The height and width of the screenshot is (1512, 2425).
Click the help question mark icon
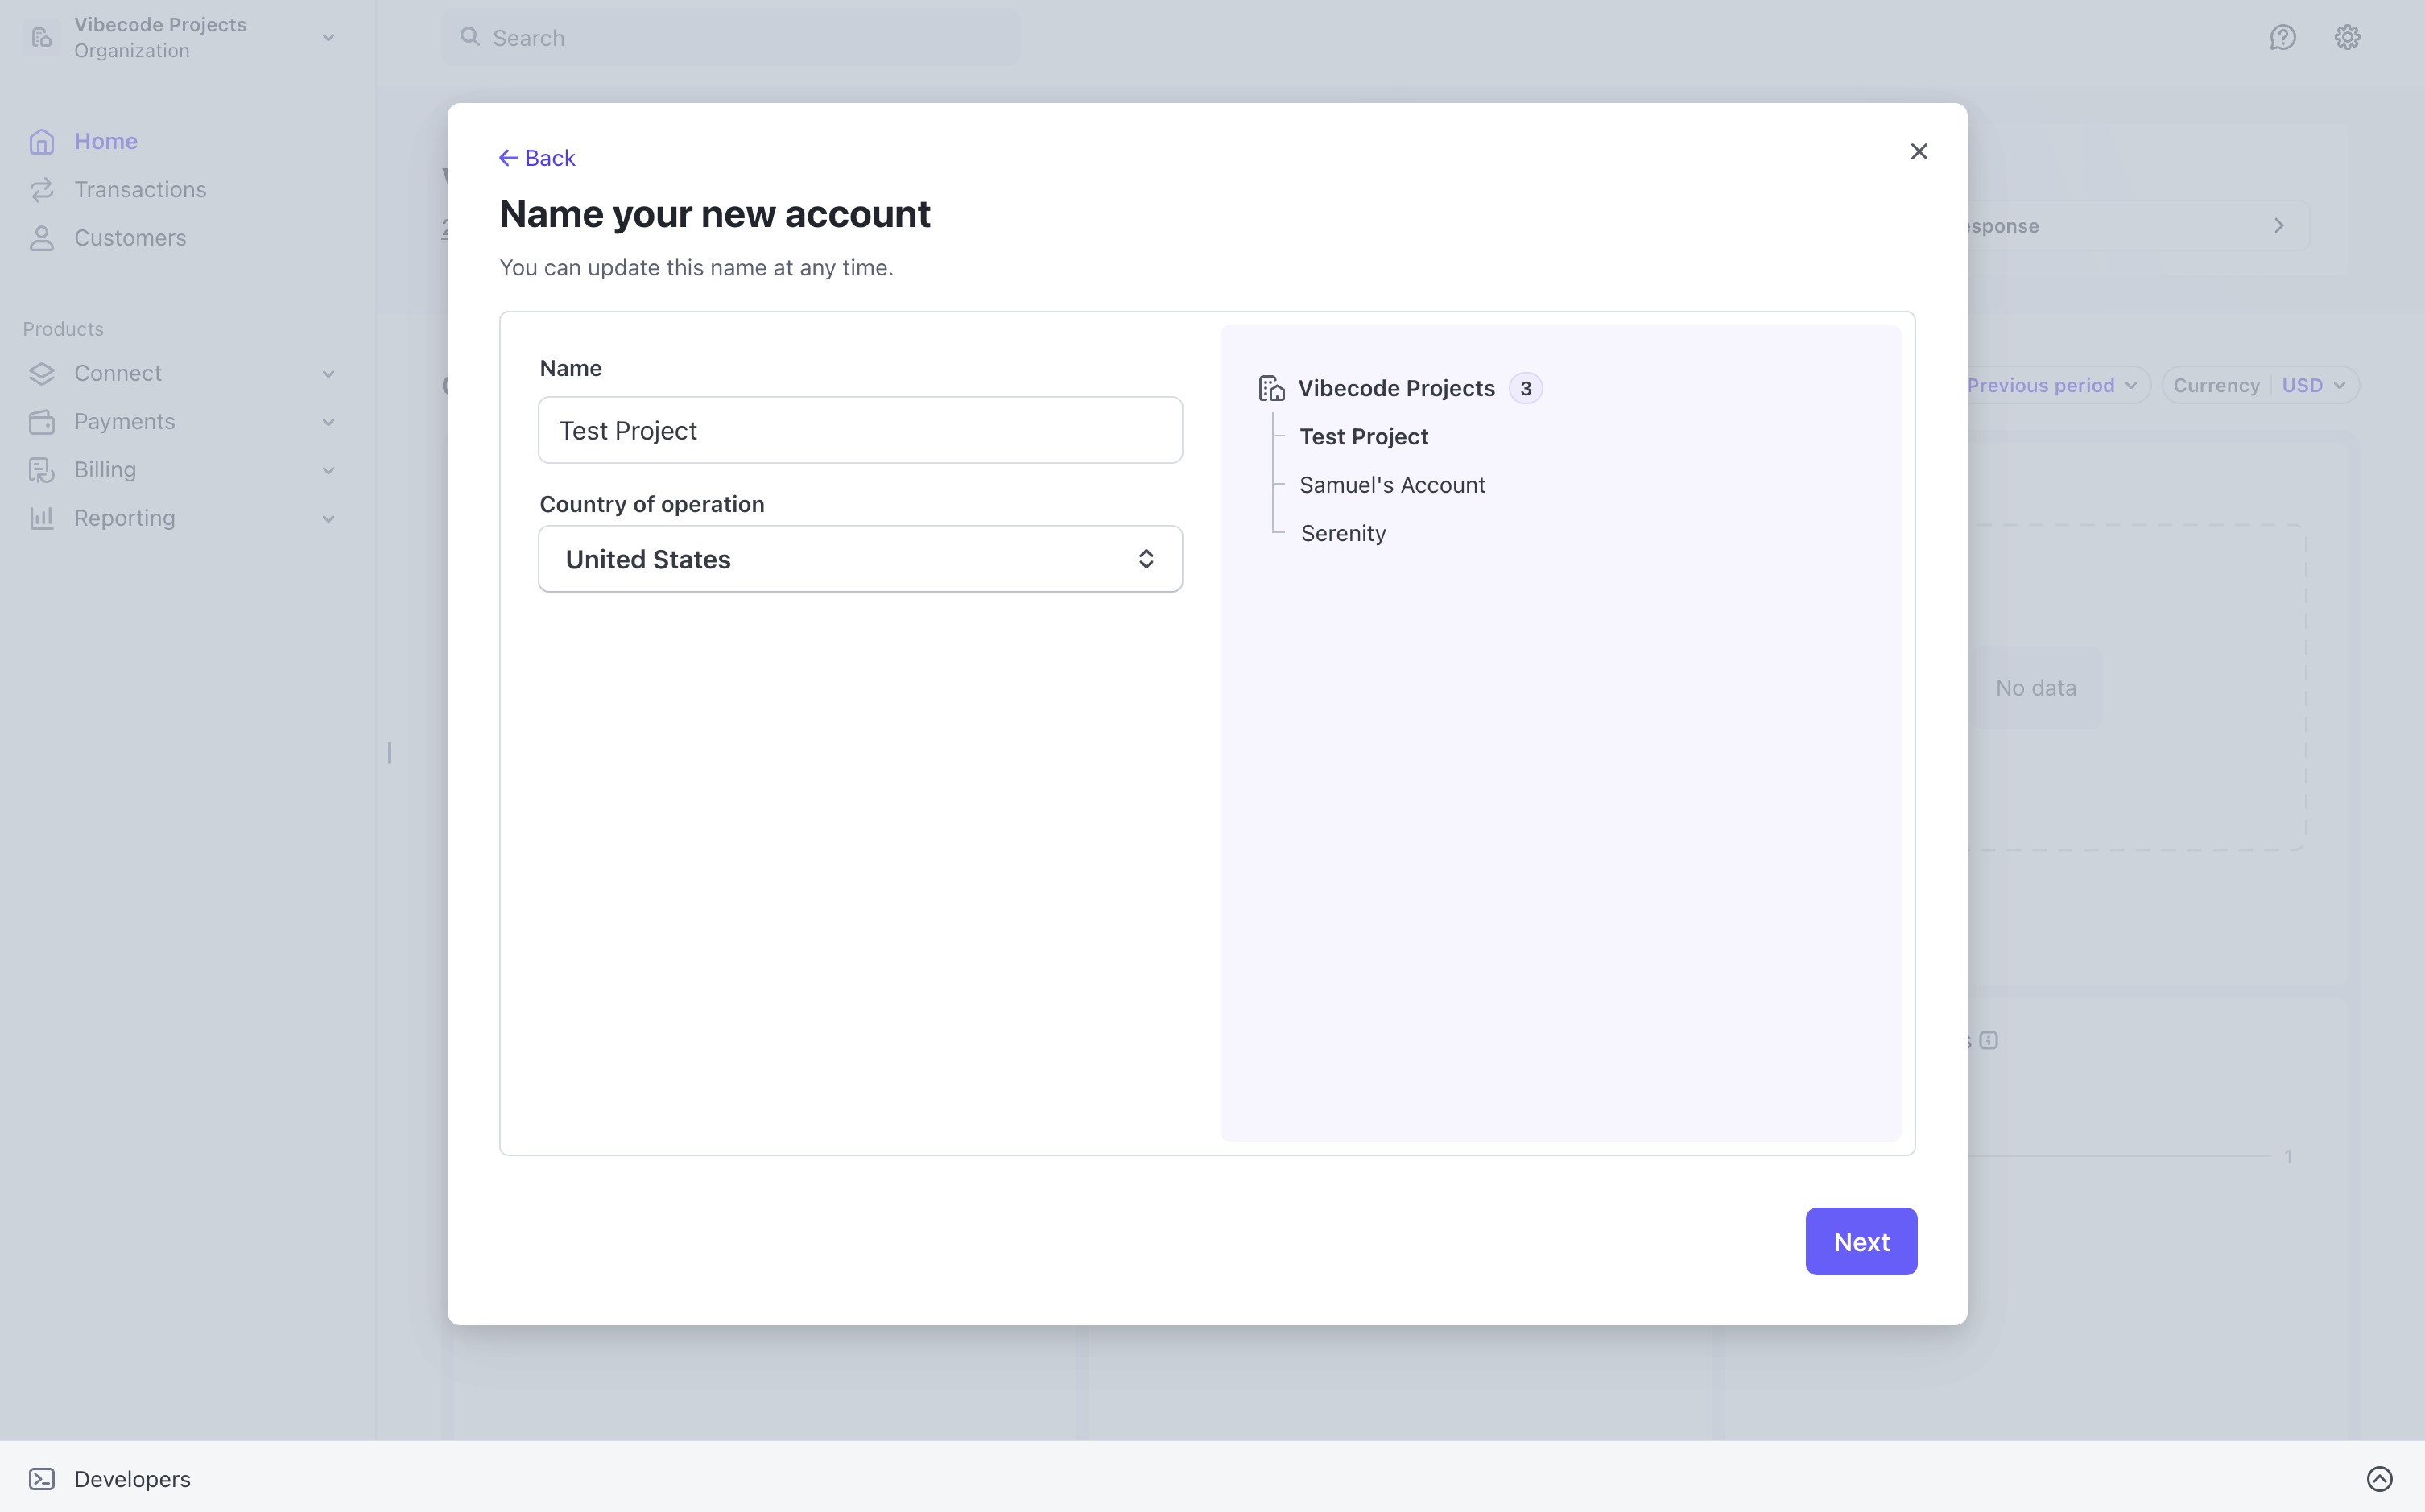2282,38
